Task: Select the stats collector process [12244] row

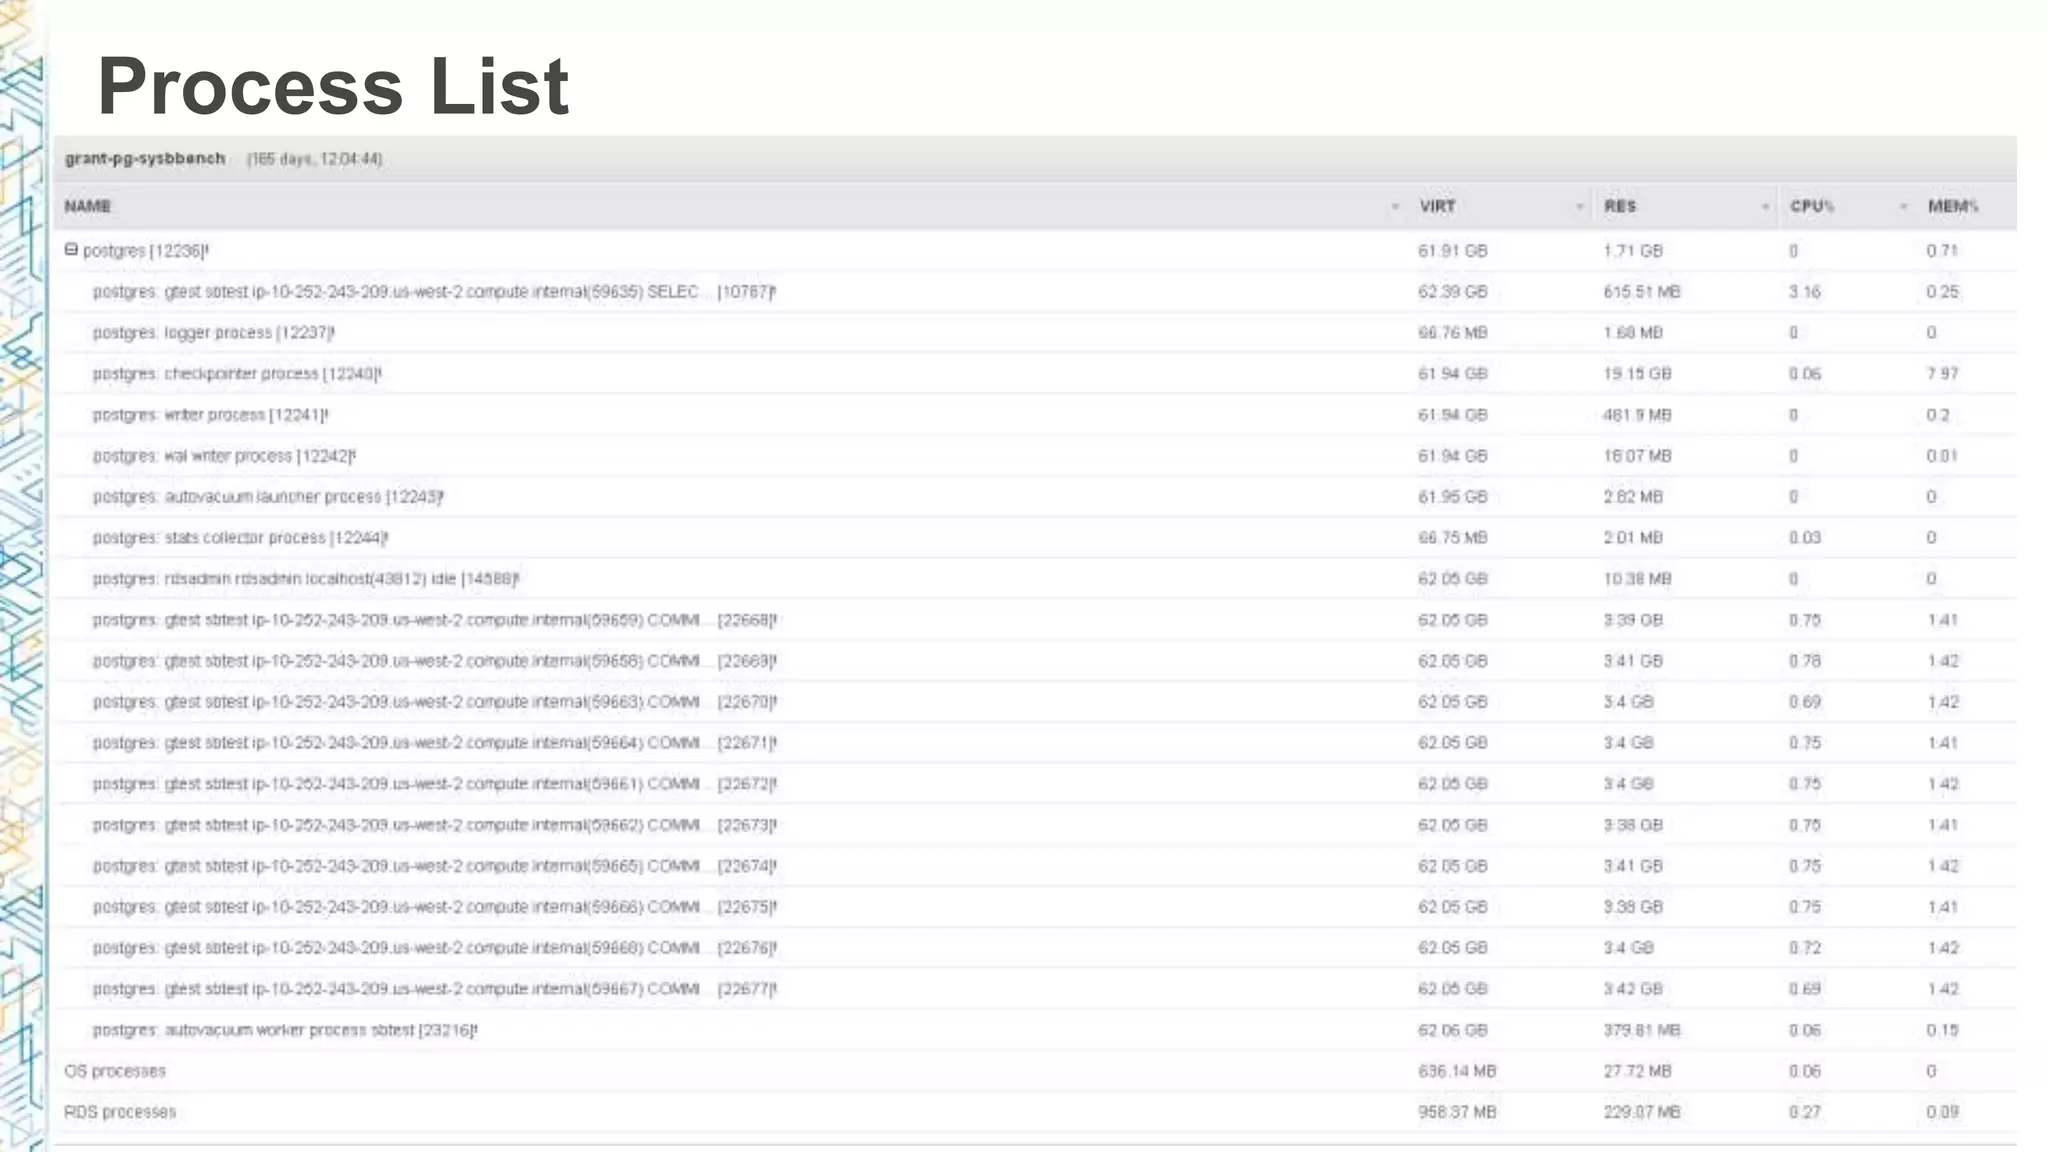Action: tap(1036, 538)
